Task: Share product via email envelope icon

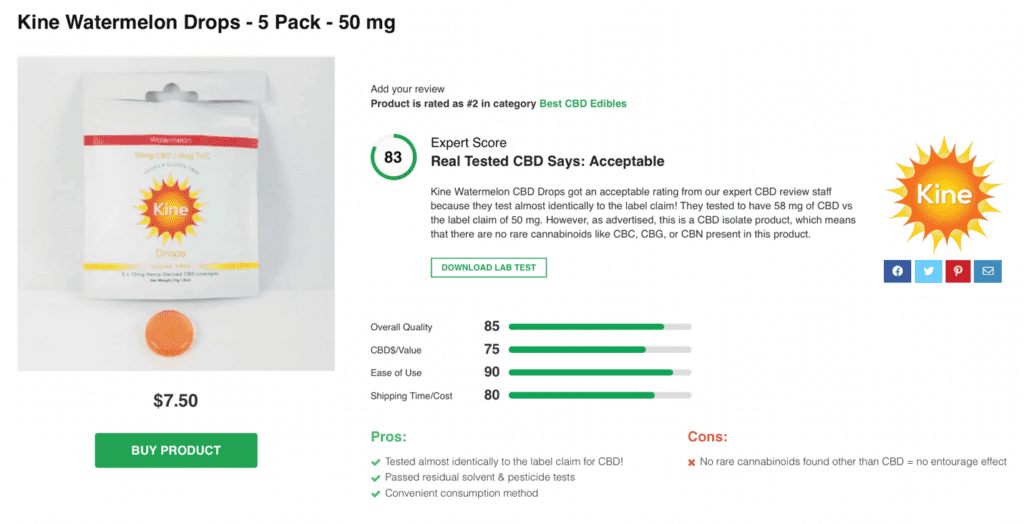Action: tap(988, 271)
